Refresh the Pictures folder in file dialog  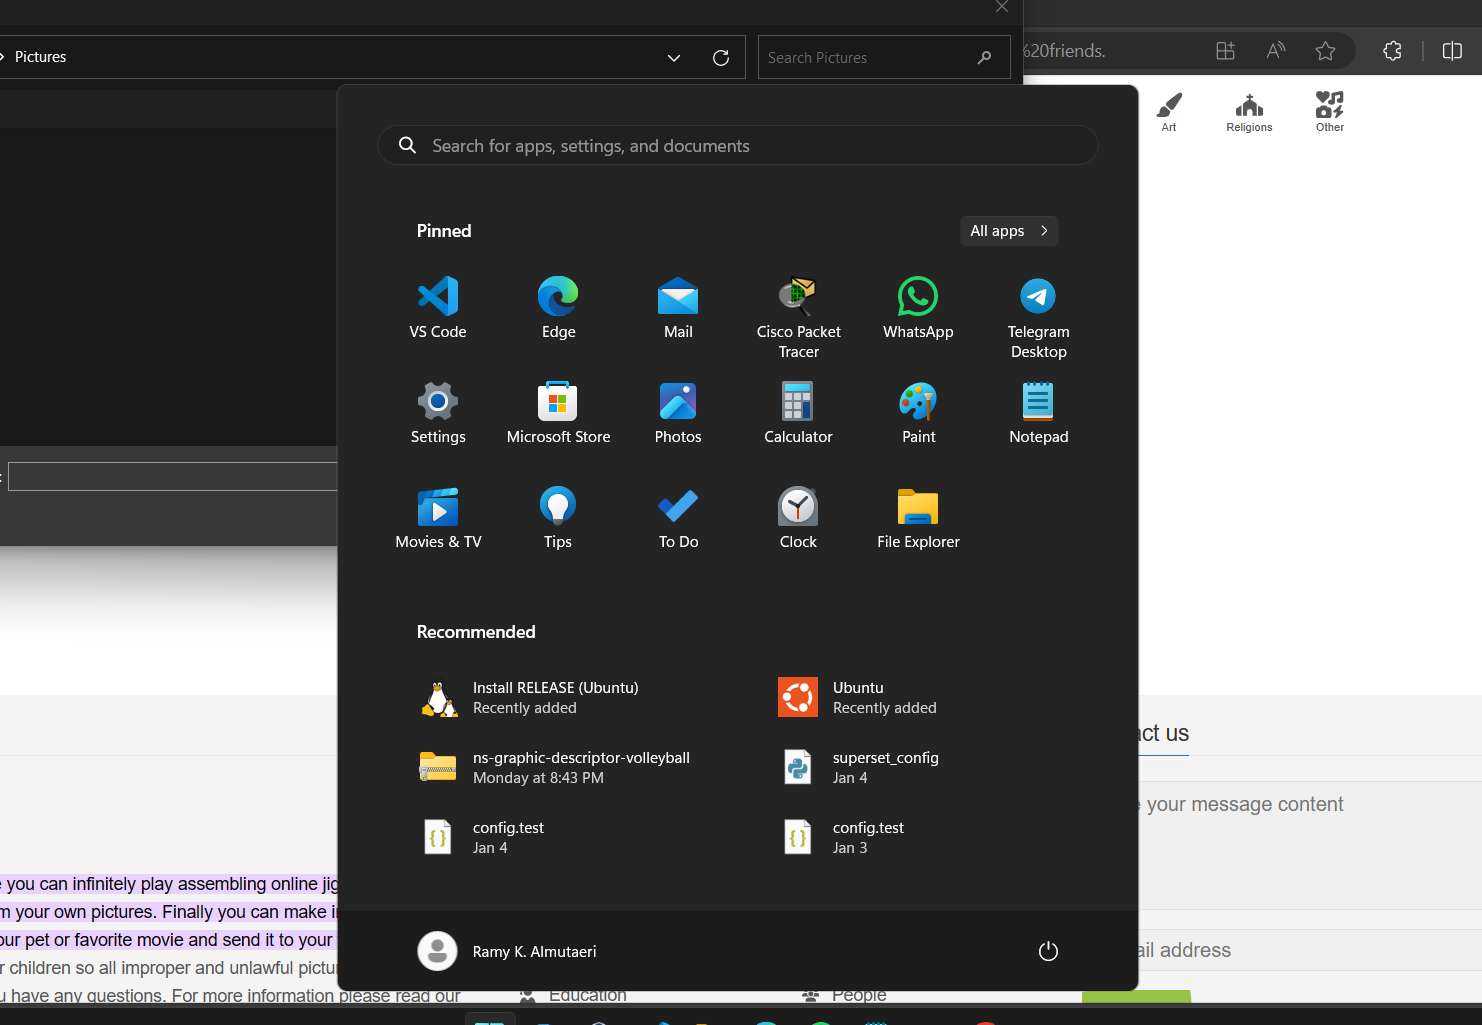point(721,58)
